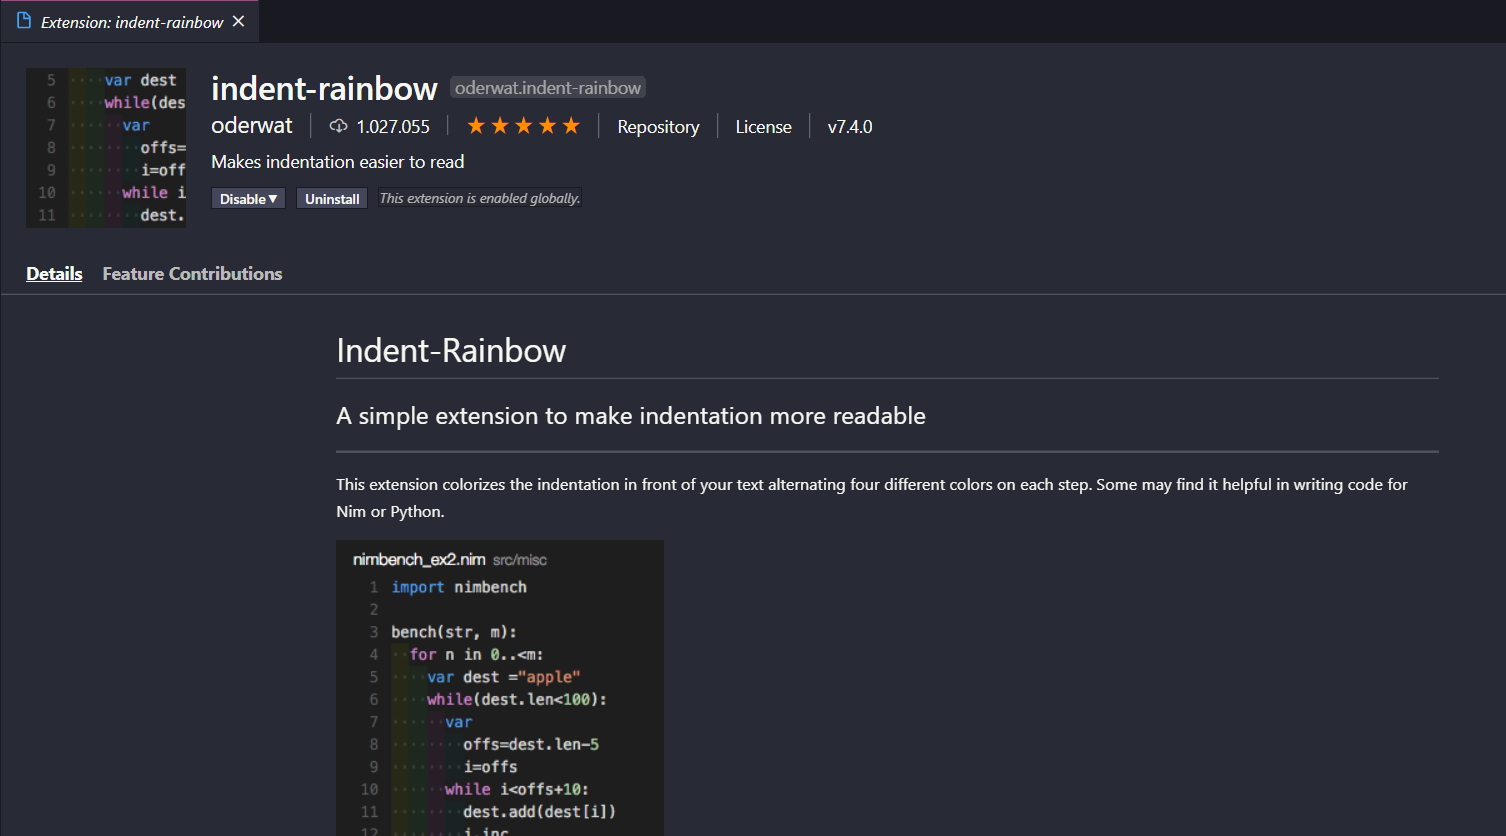This screenshot has width=1506, height=836.
Task: Click the file icon on the extension tab
Action: click(24, 21)
